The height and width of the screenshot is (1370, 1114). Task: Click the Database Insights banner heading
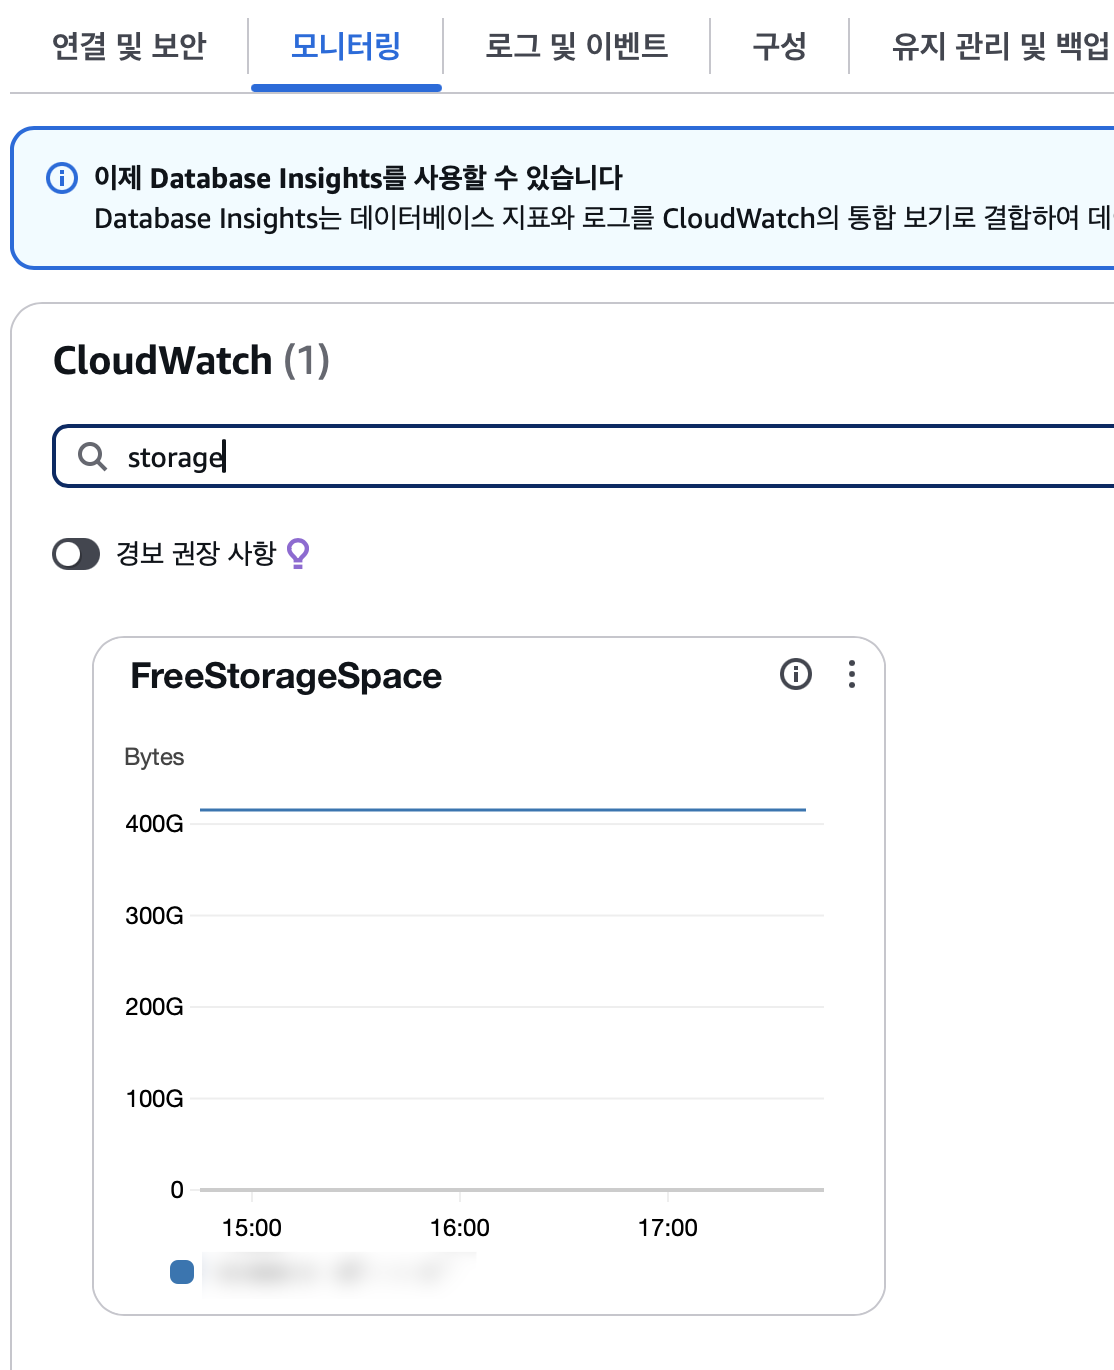coord(358,178)
